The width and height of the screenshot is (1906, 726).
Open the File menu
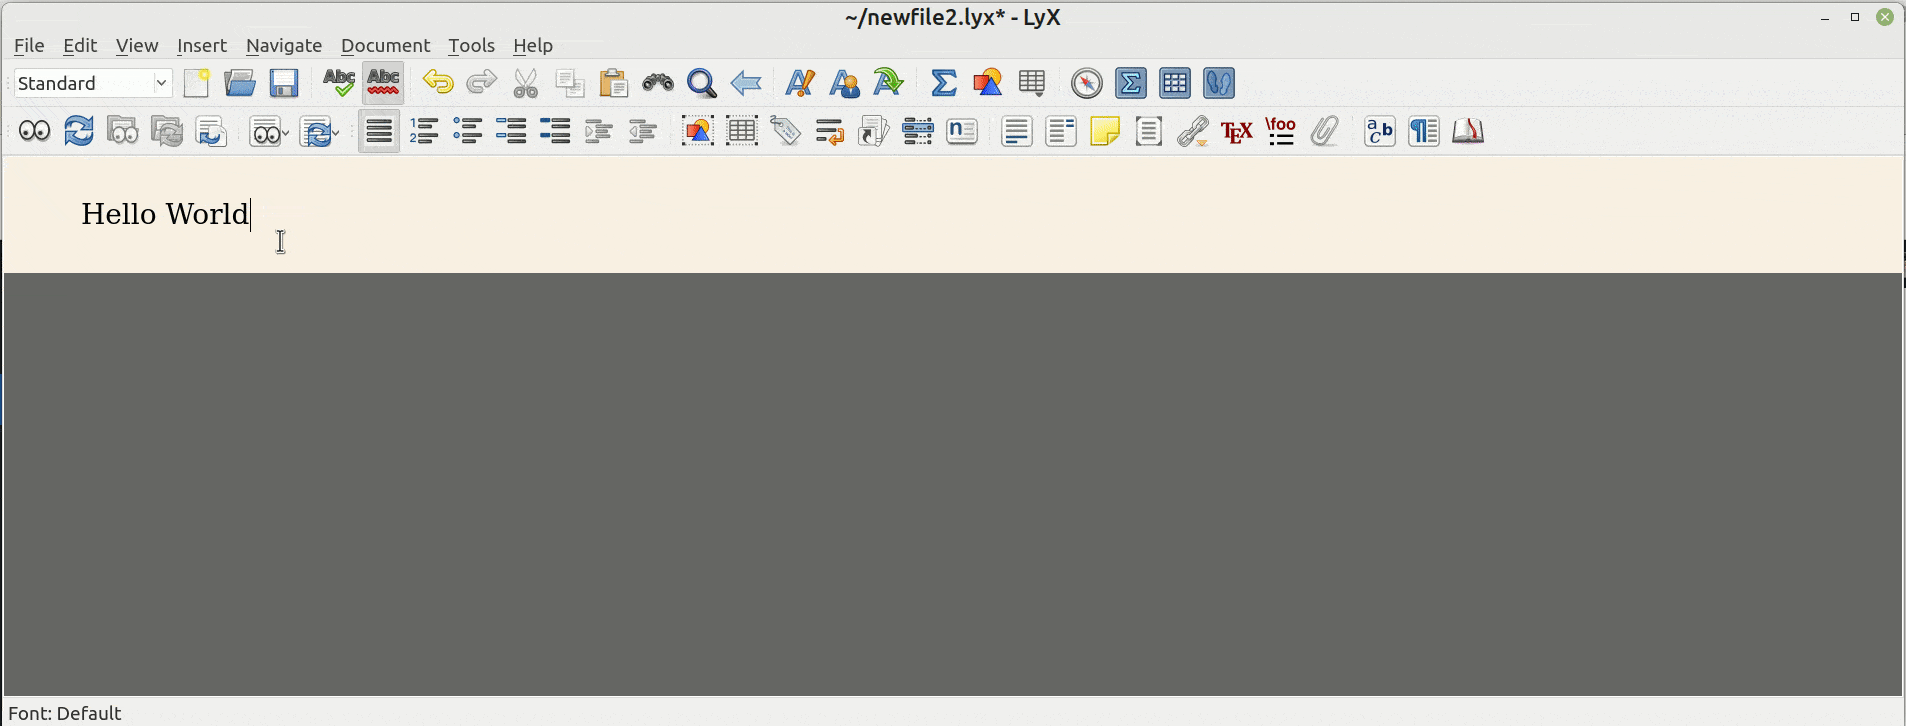[x=29, y=45]
